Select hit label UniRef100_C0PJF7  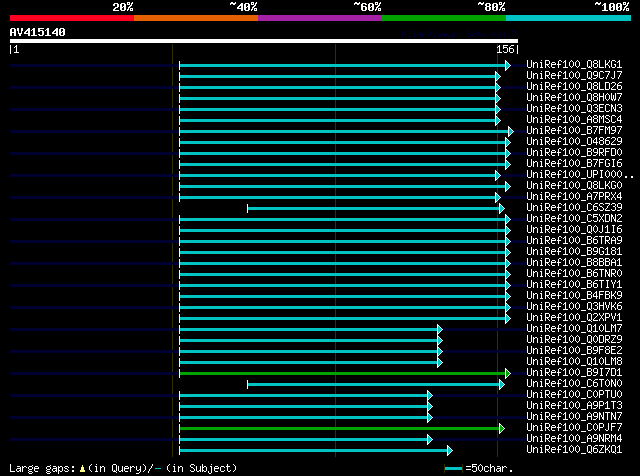574,428
